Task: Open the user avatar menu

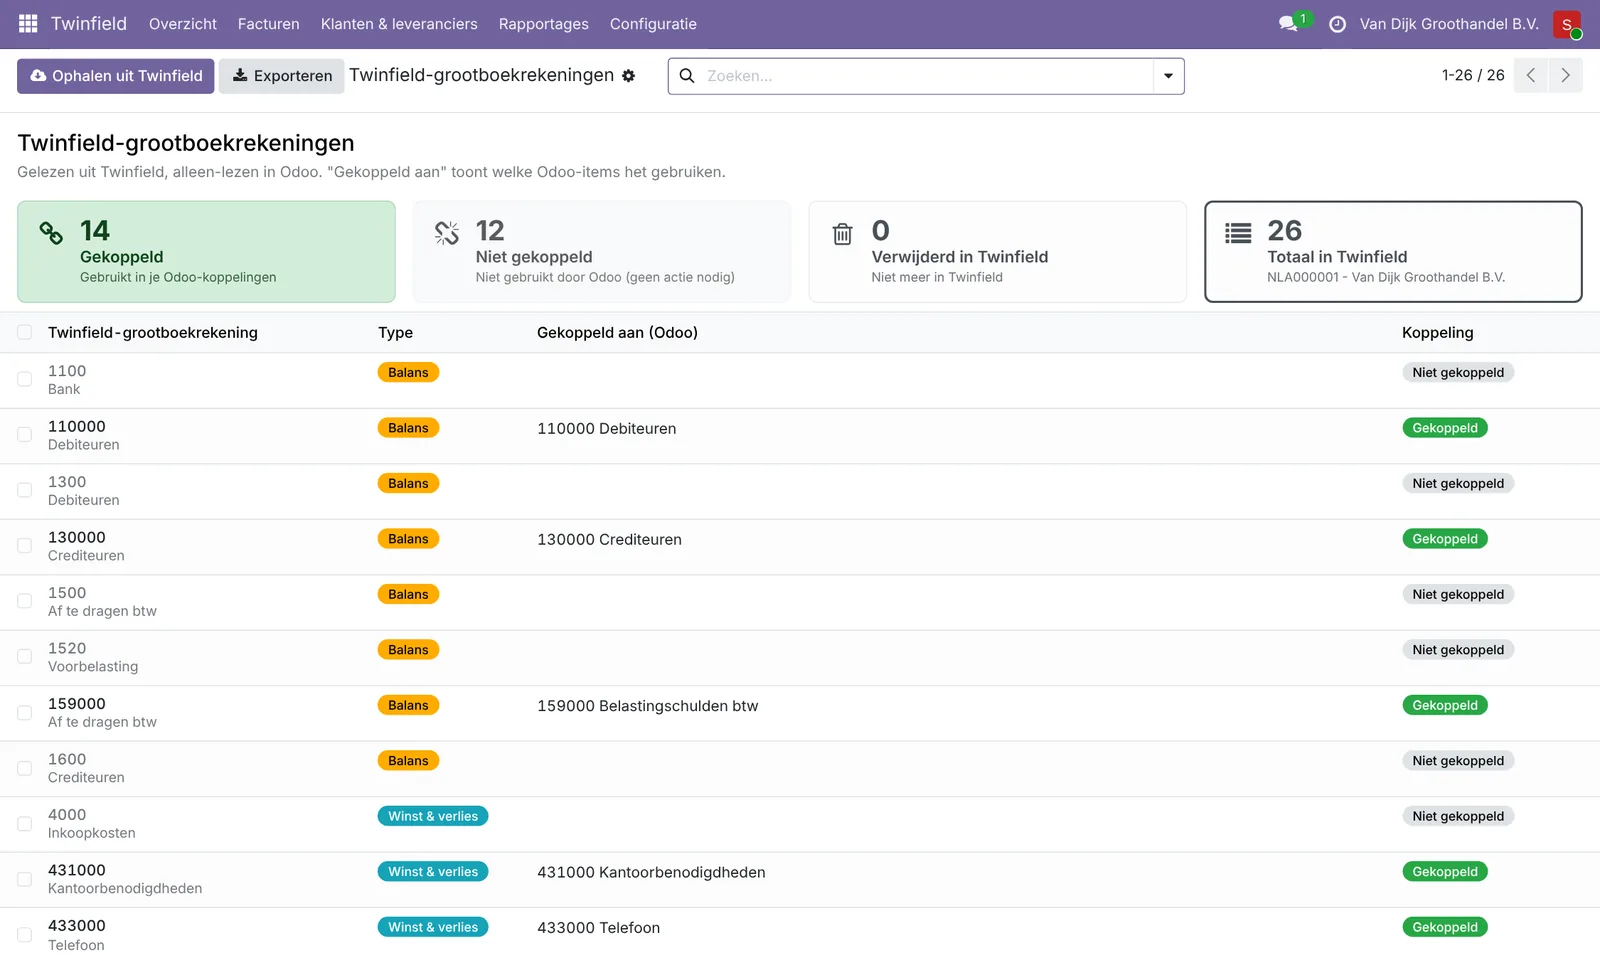Action: click(x=1567, y=24)
